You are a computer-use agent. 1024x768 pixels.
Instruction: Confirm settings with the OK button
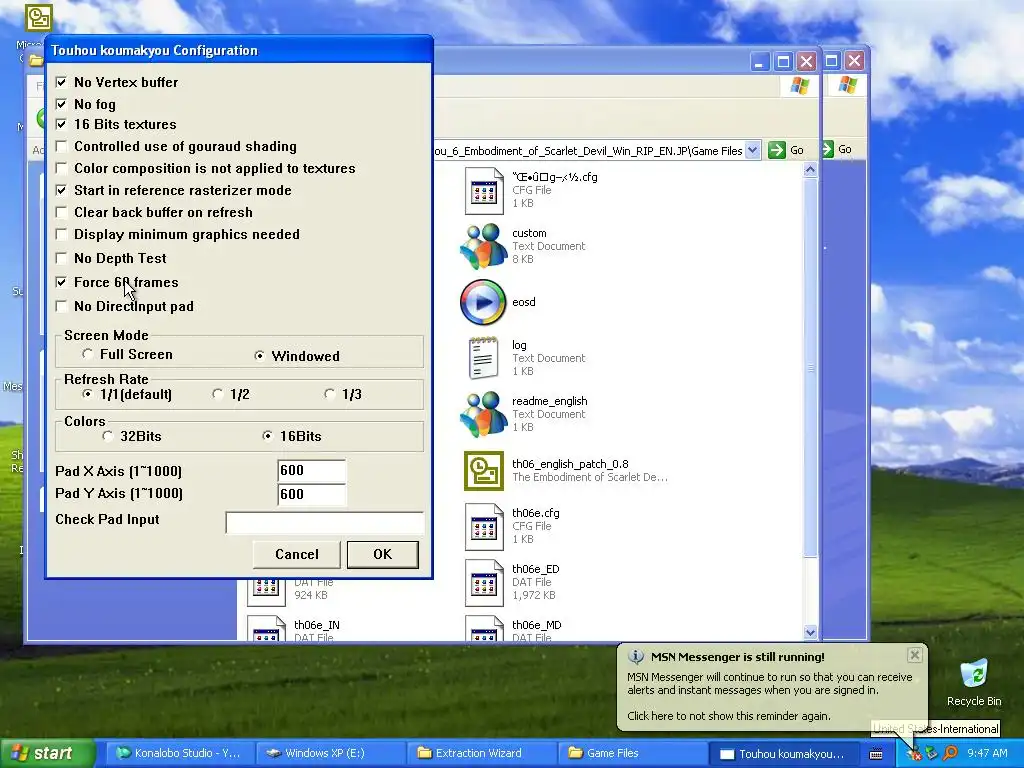point(383,554)
